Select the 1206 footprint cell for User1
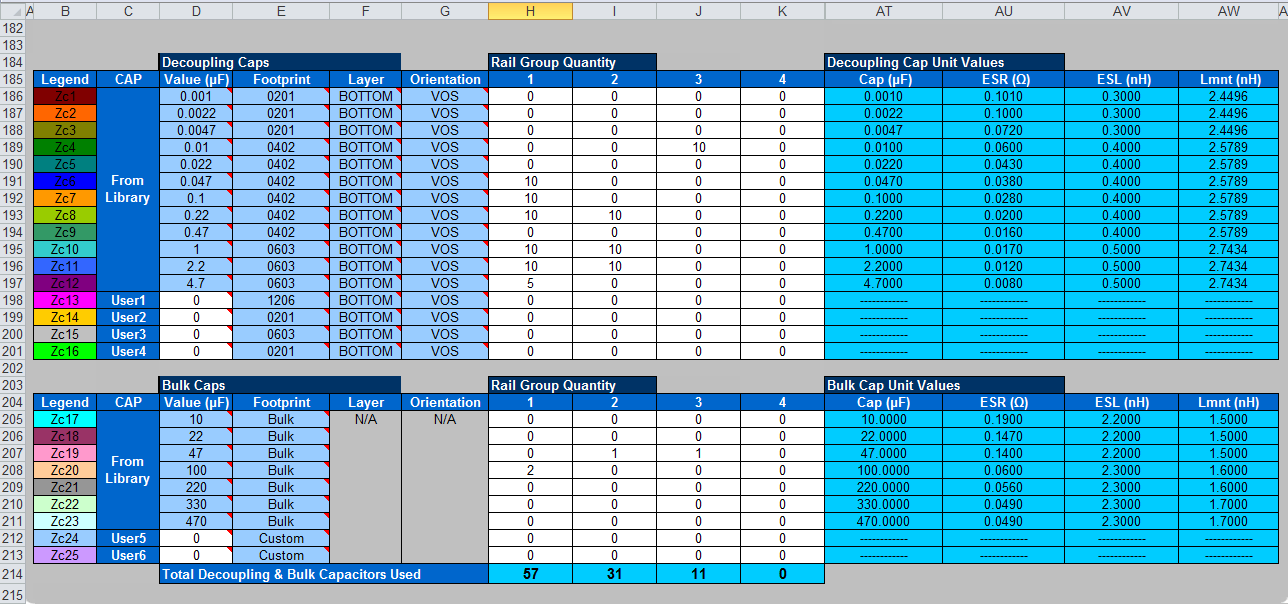 pyautogui.click(x=281, y=300)
